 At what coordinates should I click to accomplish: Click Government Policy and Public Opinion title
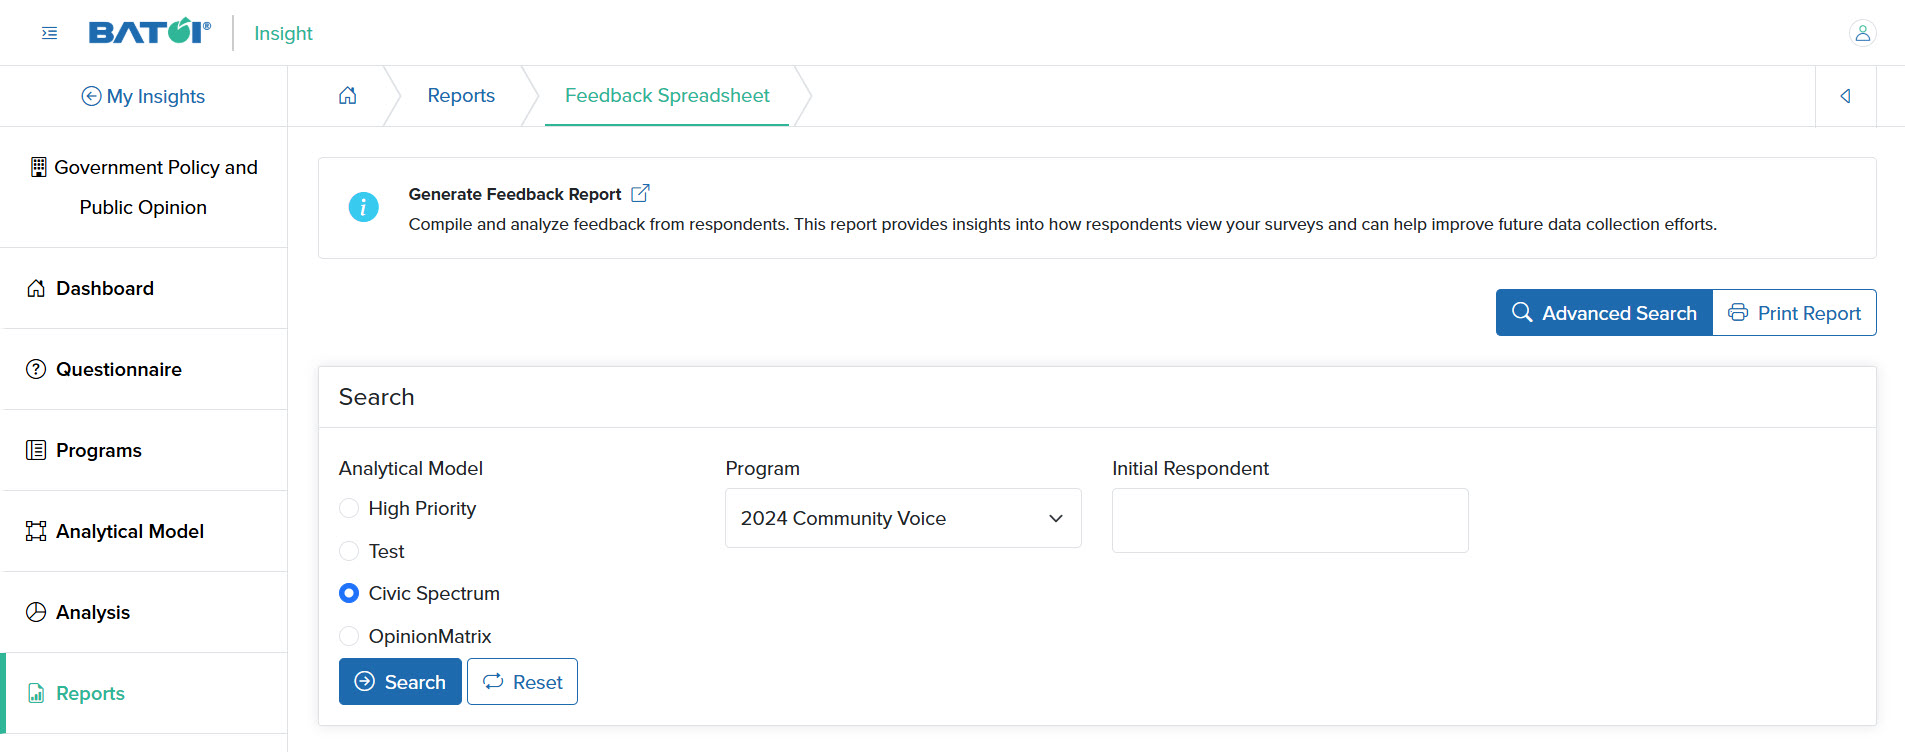(155, 187)
